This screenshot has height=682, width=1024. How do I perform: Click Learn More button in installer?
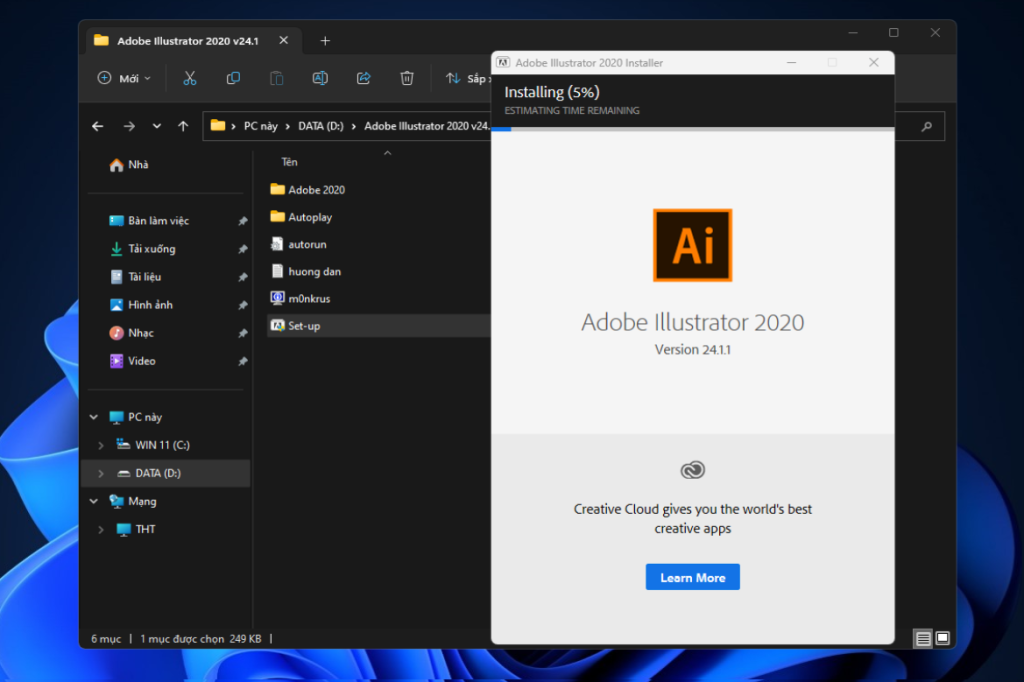tap(692, 577)
